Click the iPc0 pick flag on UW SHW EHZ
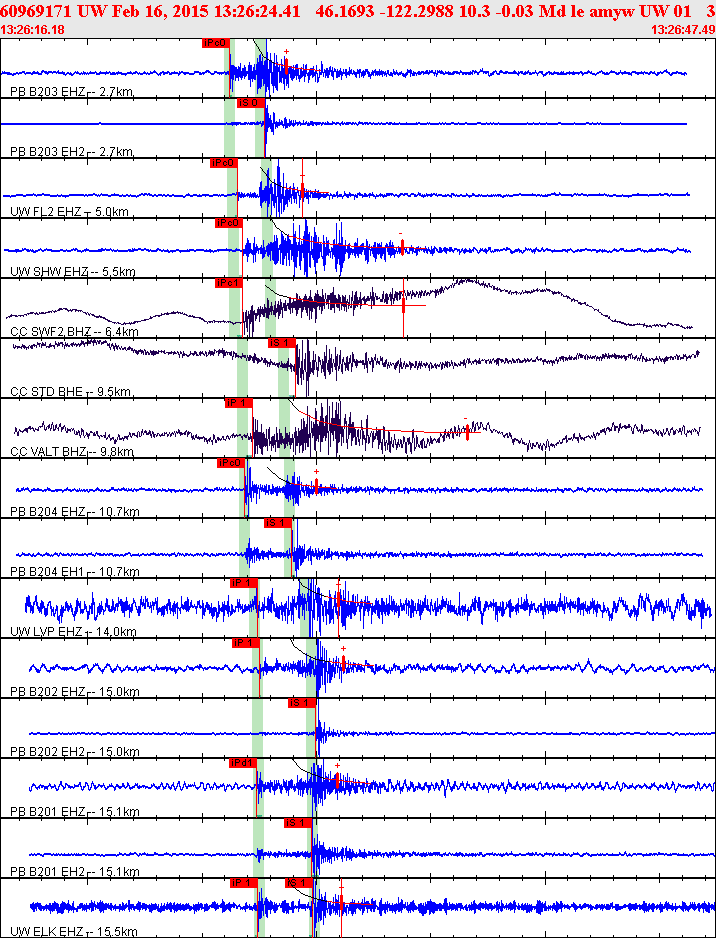The width and height of the screenshot is (716, 938). (x=228, y=223)
